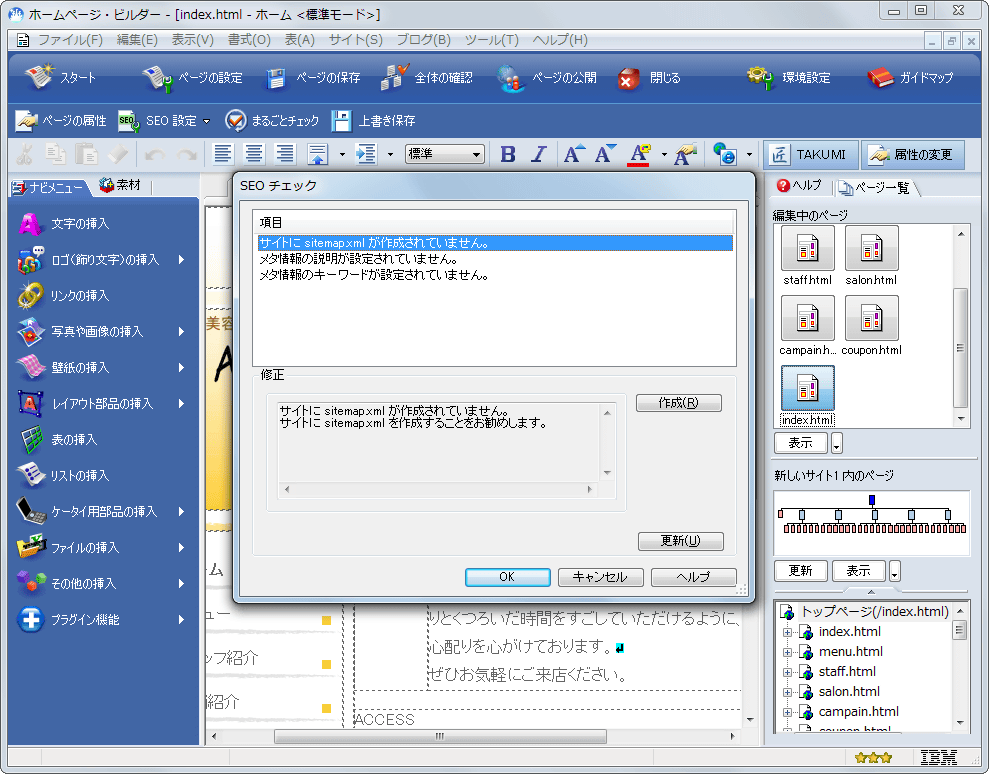Align text left in formatting toolbar
Image resolution: width=989 pixels, height=774 pixels.
pyautogui.click(x=223, y=154)
